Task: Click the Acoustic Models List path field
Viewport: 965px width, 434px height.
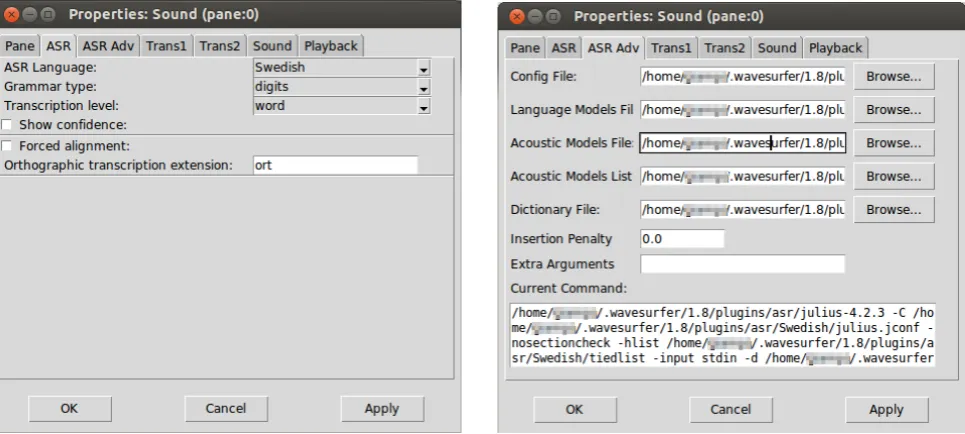Action: point(742,177)
